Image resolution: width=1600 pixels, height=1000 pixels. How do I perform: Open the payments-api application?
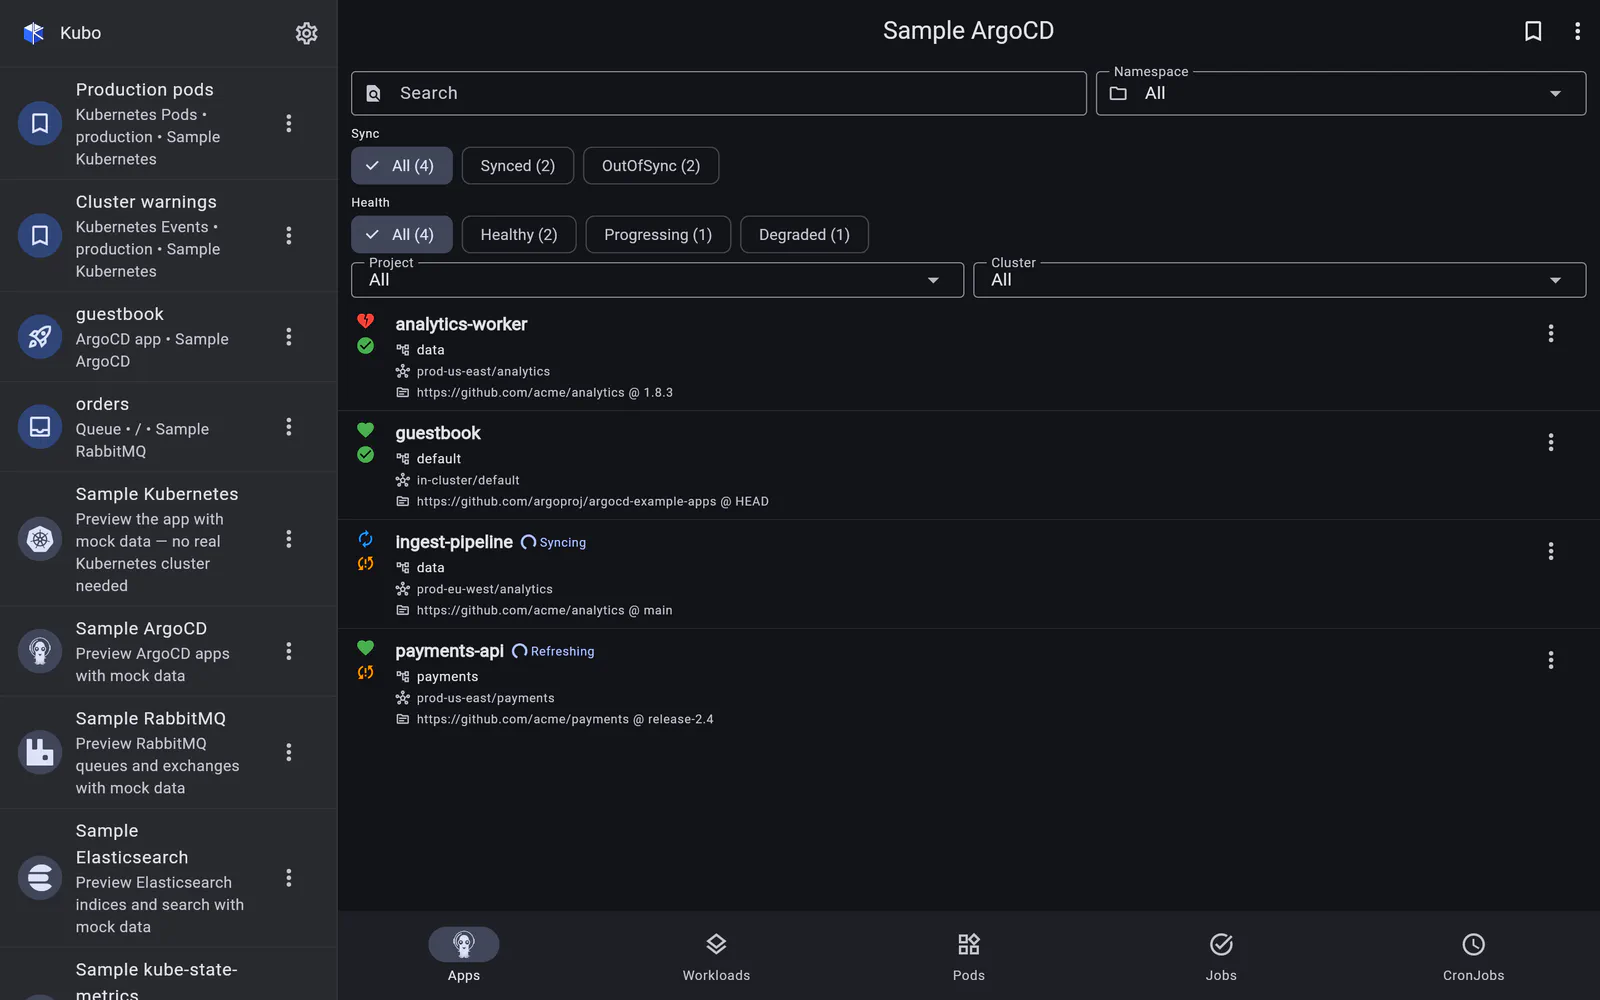(x=968, y=684)
